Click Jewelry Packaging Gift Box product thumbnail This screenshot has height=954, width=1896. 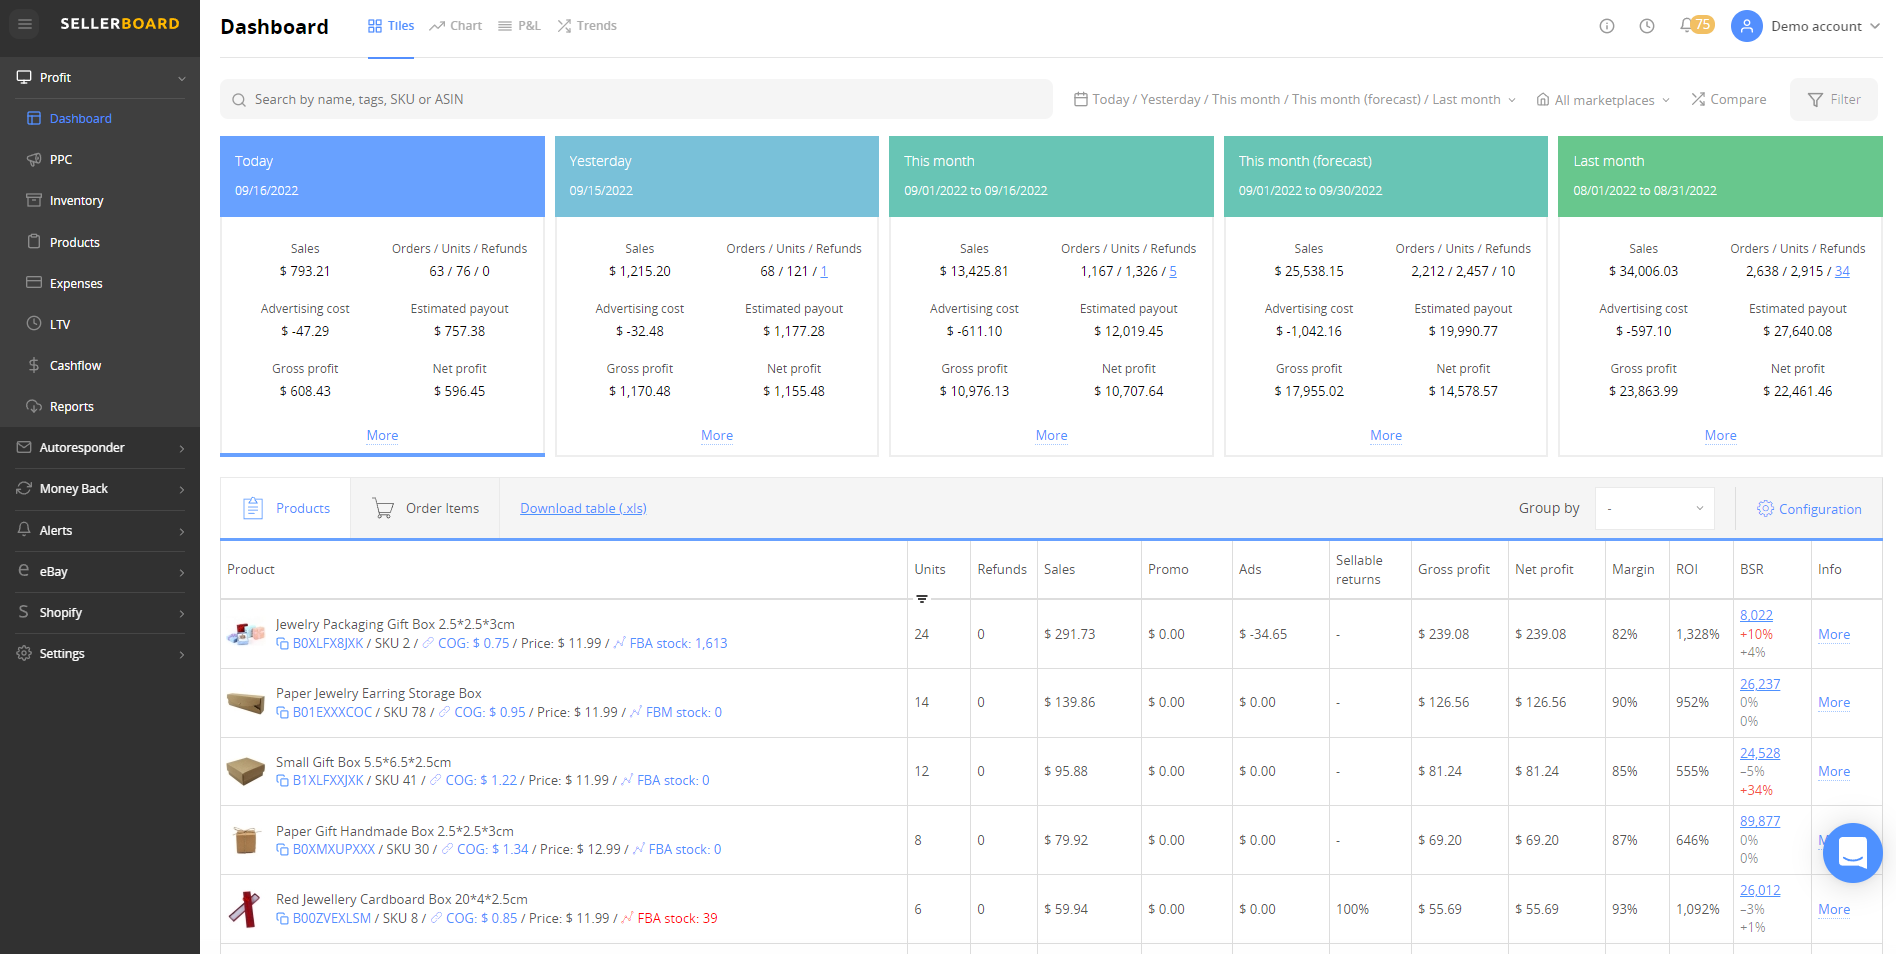coord(245,633)
